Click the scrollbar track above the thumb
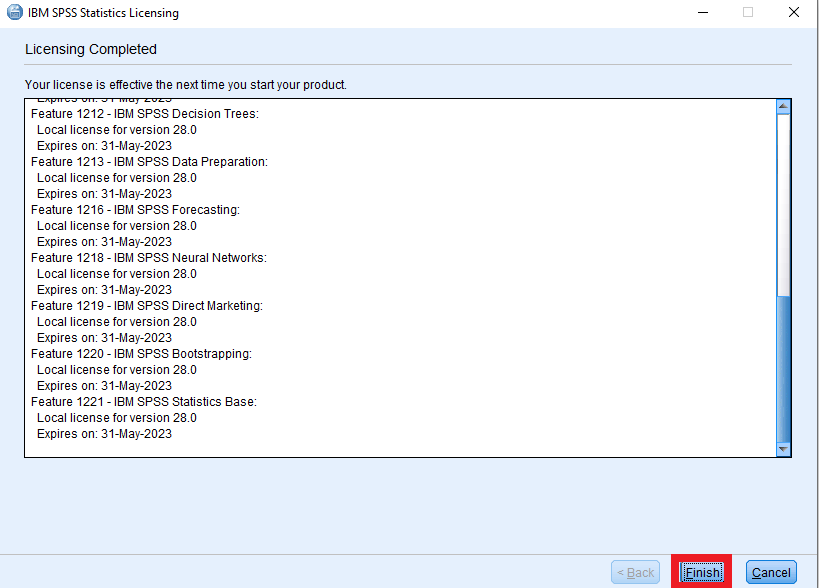 click(783, 200)
